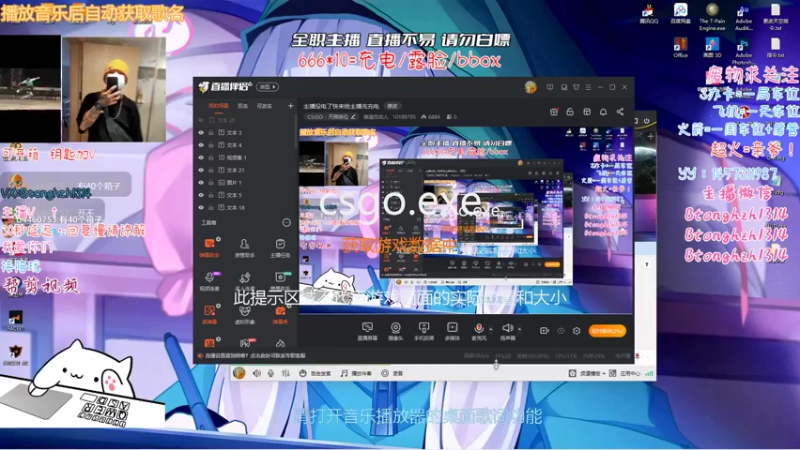Viewport: 800px width, 450px height.
Task: Open the 百度网盘 desktop shortcut
Action: [x=680, y=14]
